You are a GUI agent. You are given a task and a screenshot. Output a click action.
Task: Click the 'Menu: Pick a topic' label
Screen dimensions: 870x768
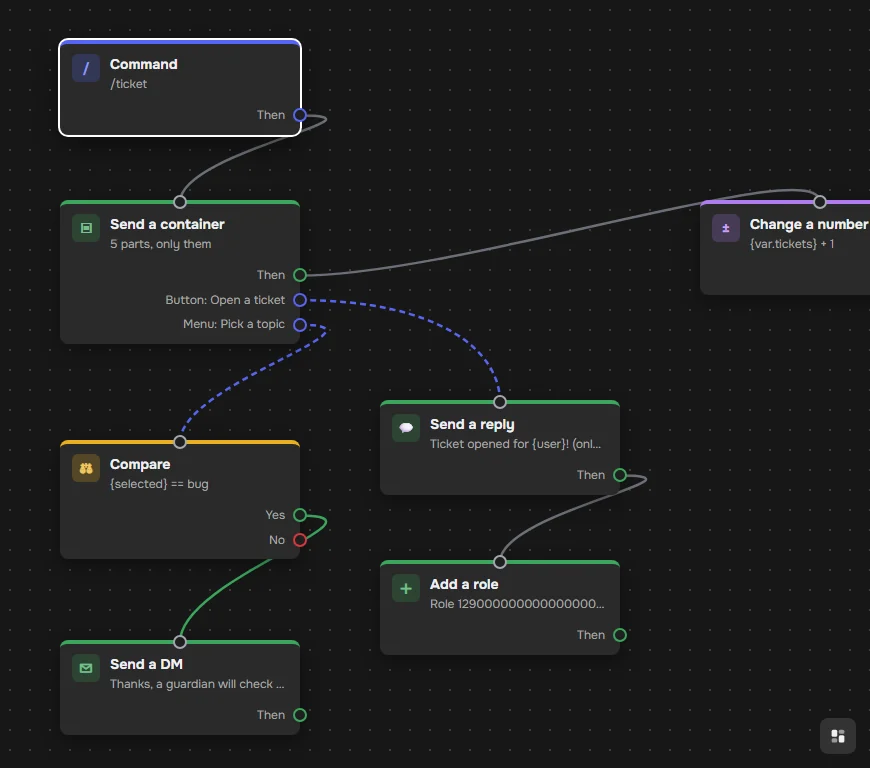click(234, 324)
